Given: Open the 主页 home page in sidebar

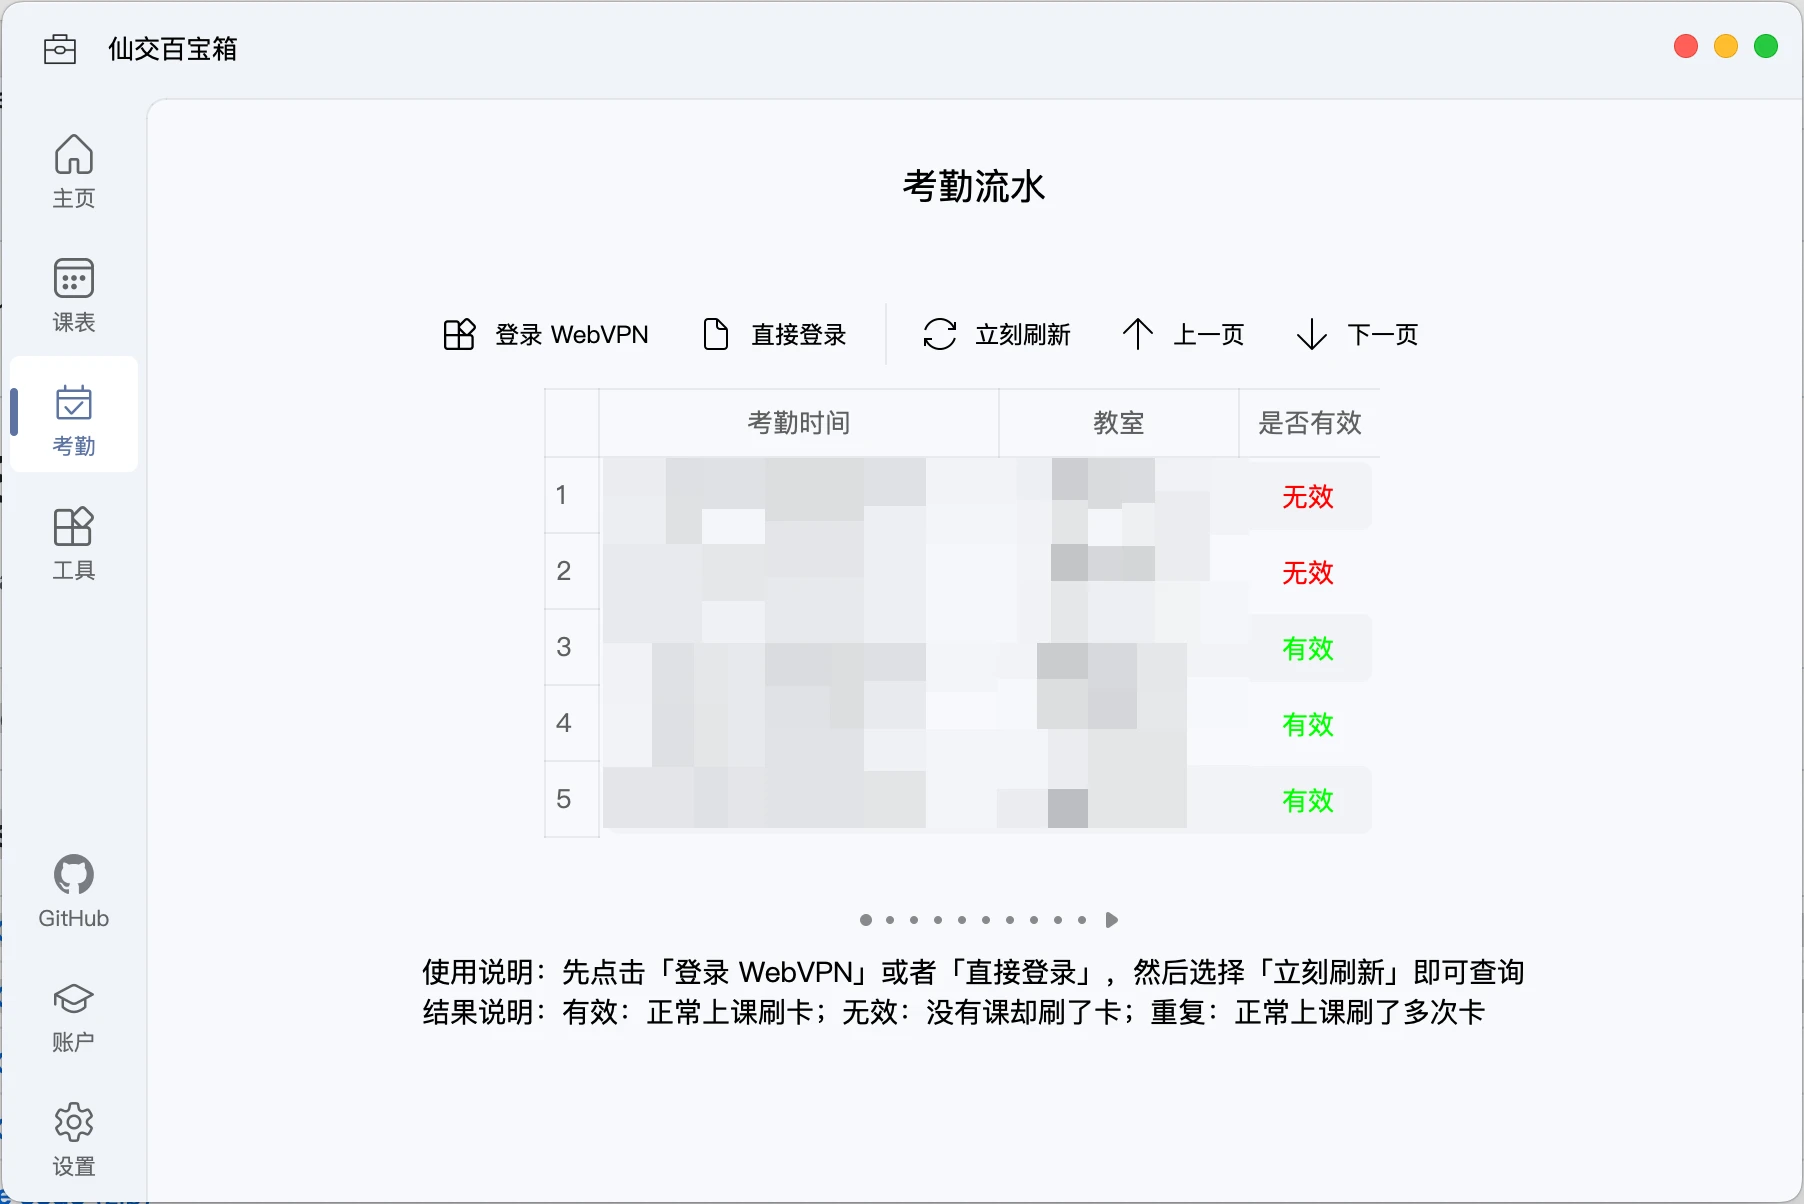Looking at the screenshot, I should point(74,171).
